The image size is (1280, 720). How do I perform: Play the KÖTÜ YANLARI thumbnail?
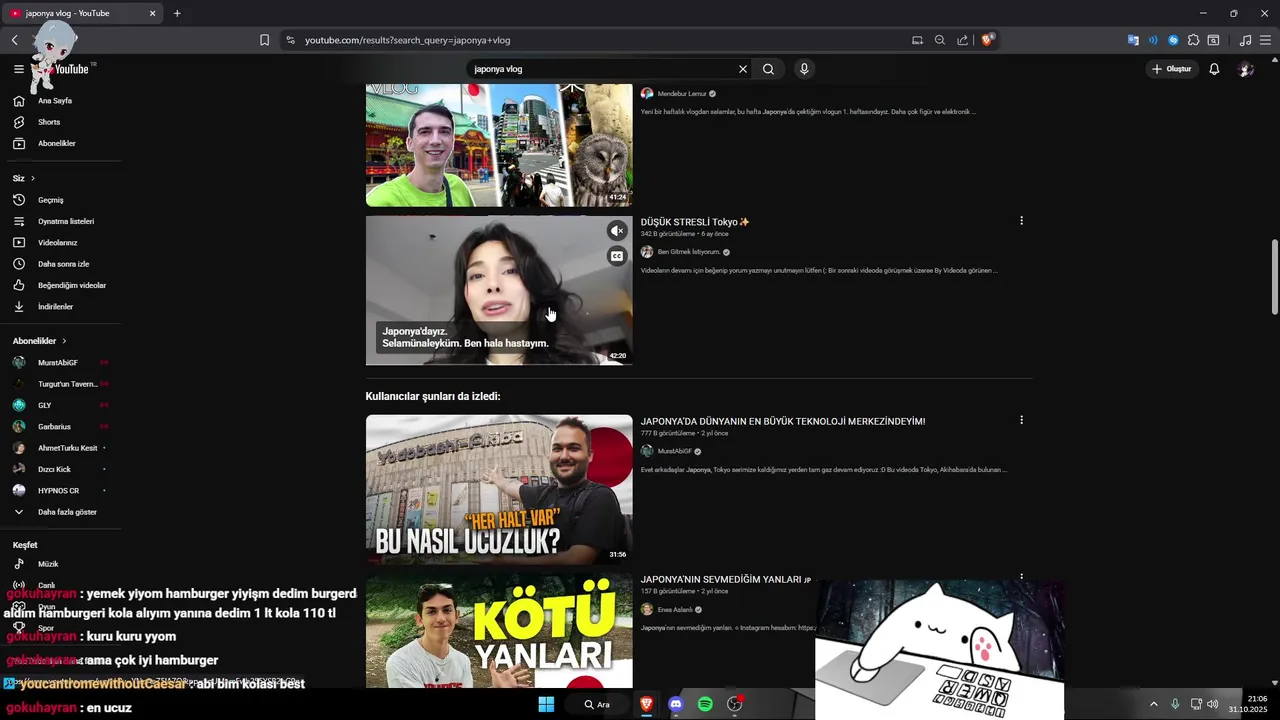pyautogui.click(x=499, y=630)
